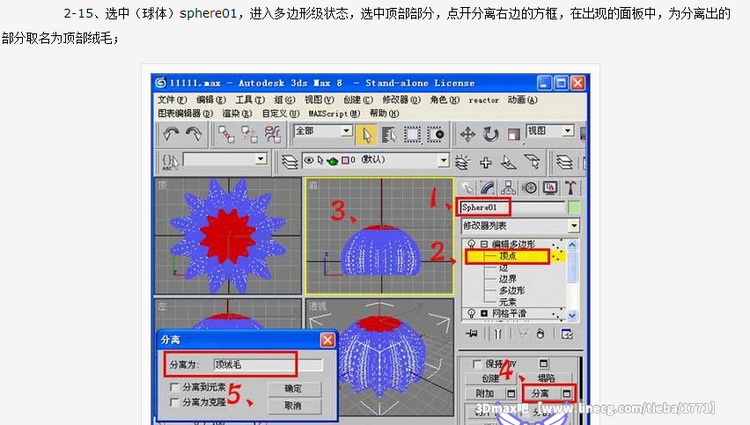
Task: Select the Move tool in the toolbar
Action: click(467, 134)
